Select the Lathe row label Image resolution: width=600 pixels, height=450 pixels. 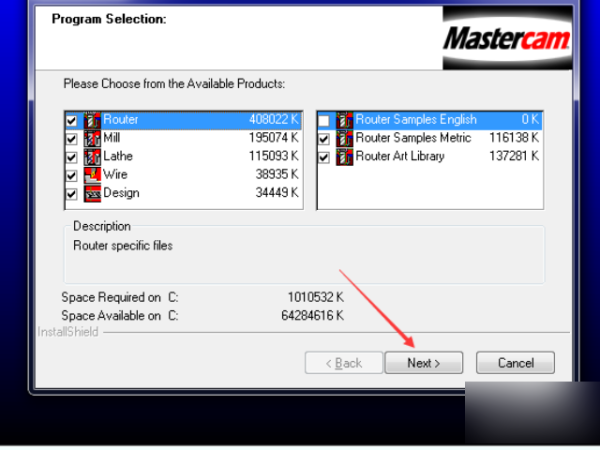pyautogui.click(x=118, y=156)
